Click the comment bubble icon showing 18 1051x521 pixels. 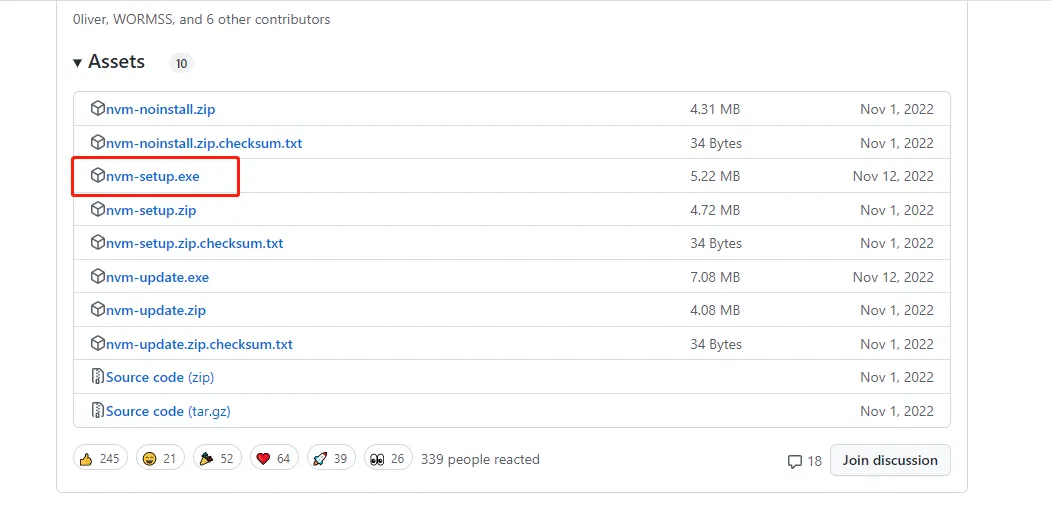[795, 461]
